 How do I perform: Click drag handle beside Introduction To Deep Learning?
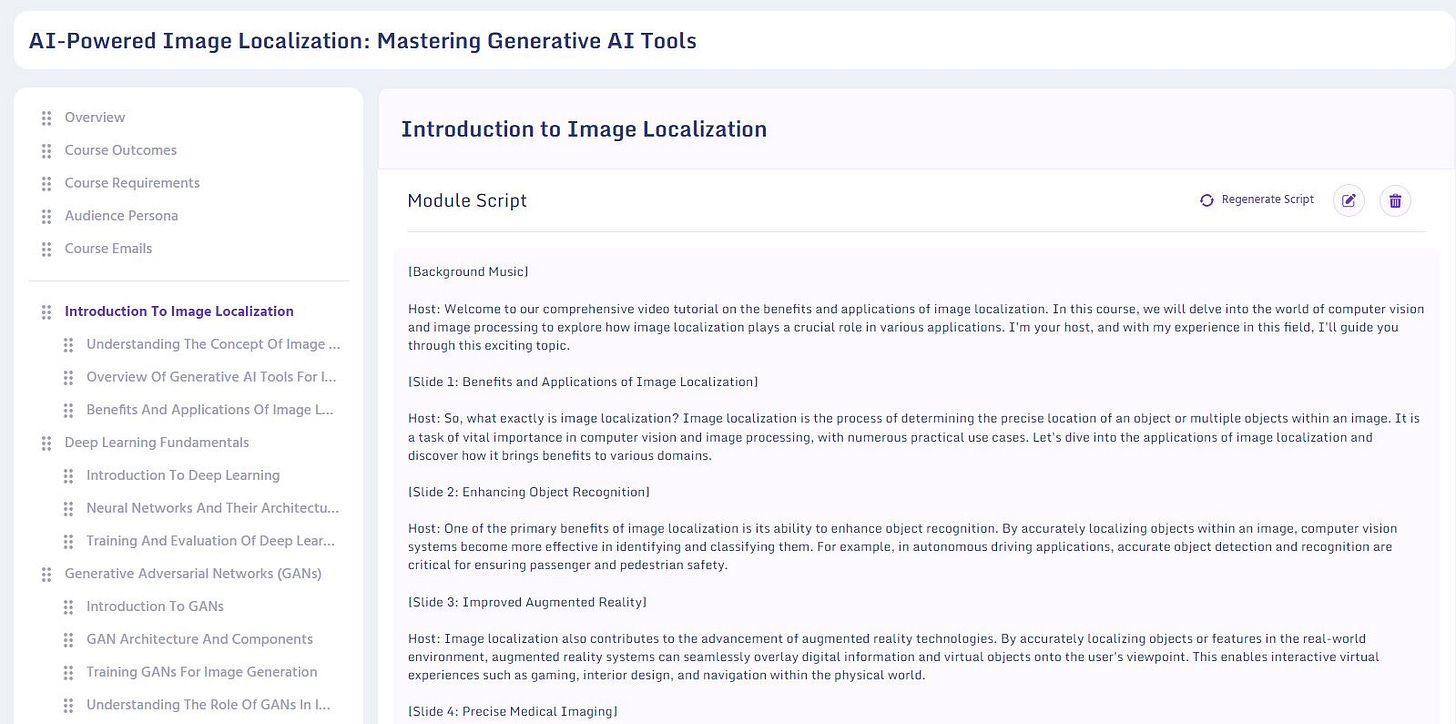(68, 476)
